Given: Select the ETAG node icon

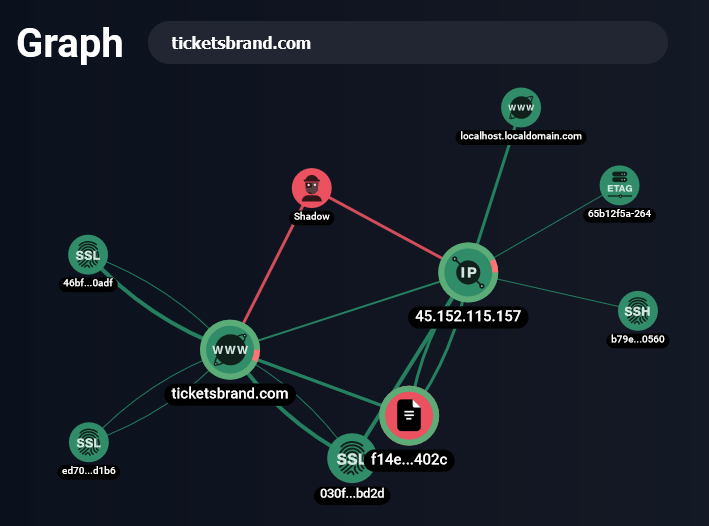Looking at the screenshot, I should point(619,185).
